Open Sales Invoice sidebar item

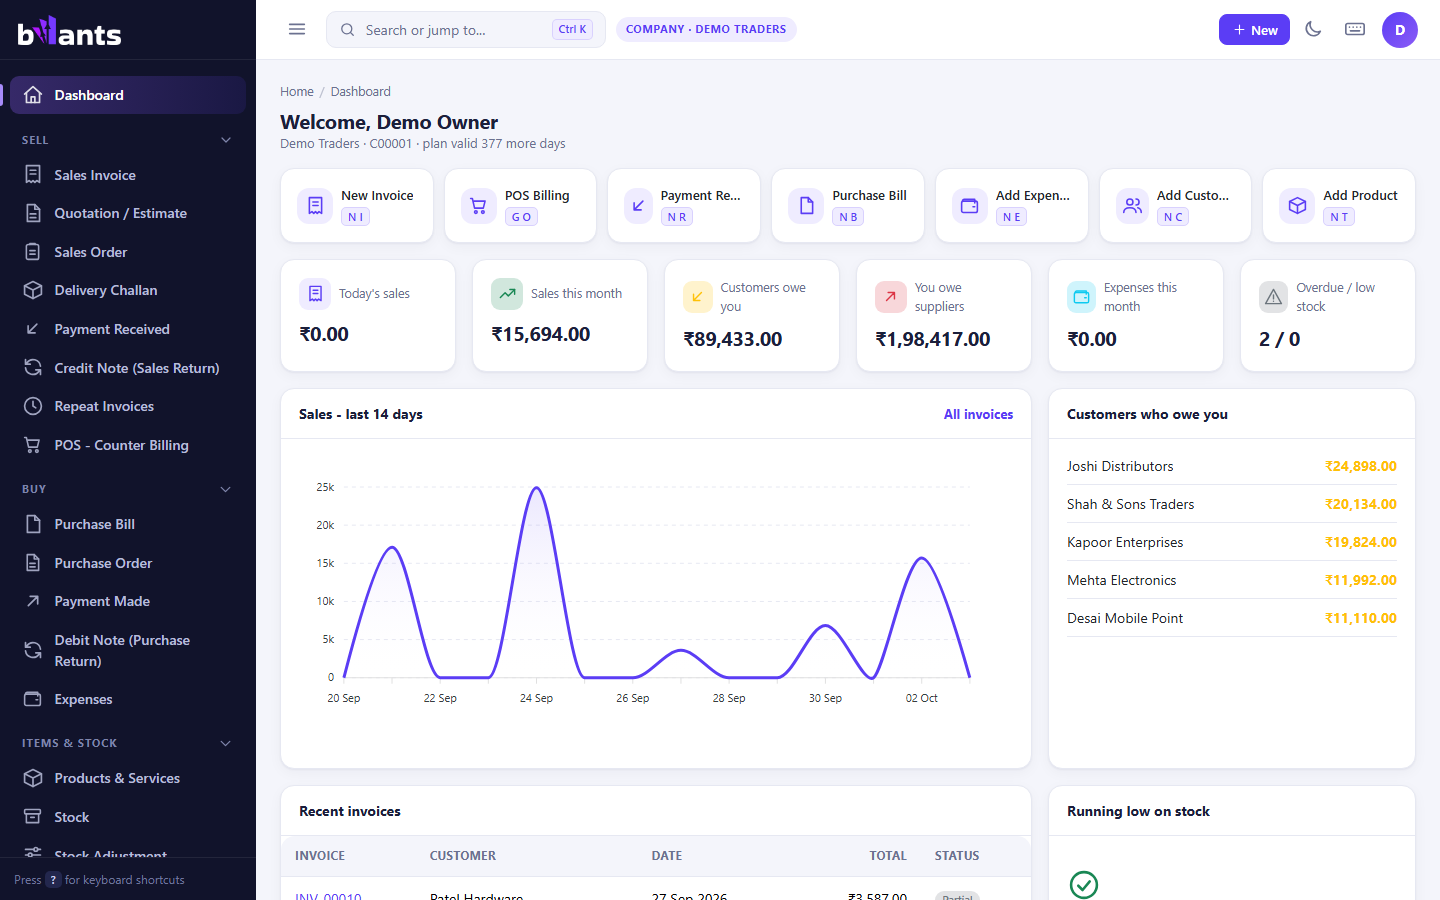pyautogui.click(x=128, y=175)
